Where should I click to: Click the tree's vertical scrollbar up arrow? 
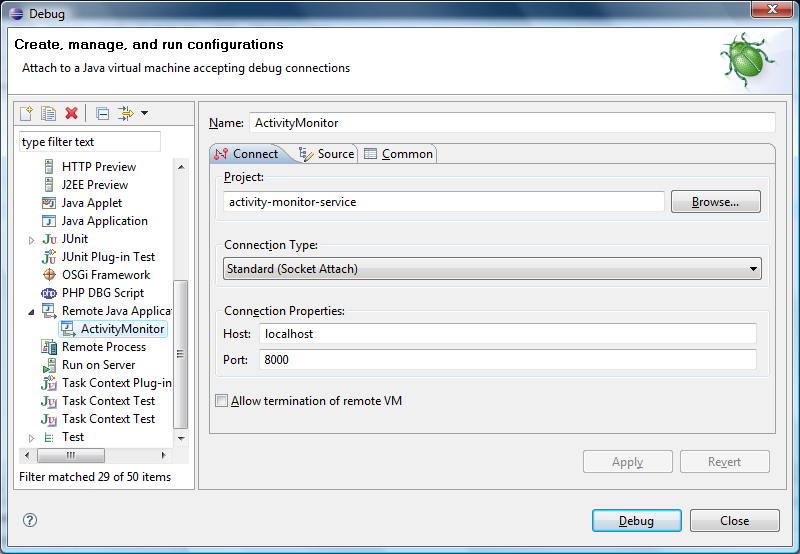(x=181, y=167)
